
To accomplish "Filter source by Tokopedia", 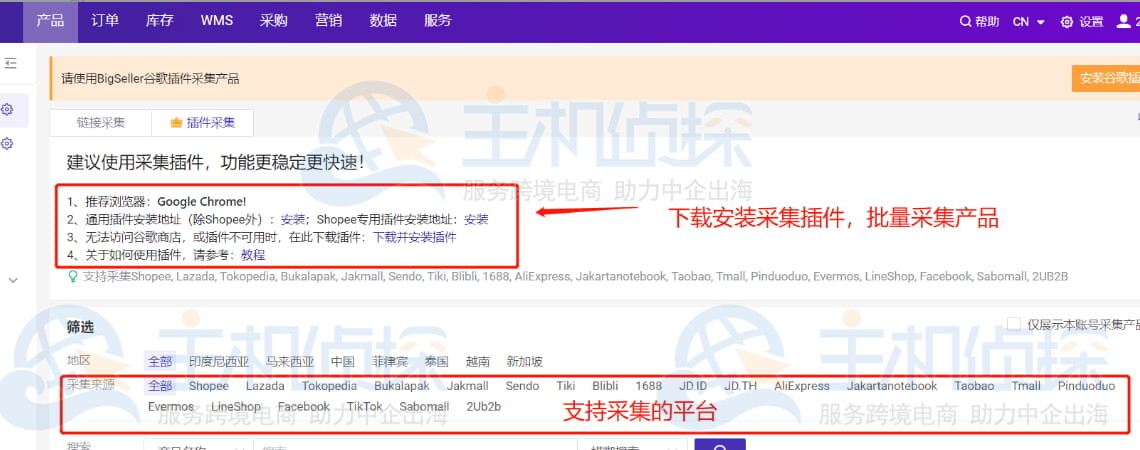I will tap(329, 386).
